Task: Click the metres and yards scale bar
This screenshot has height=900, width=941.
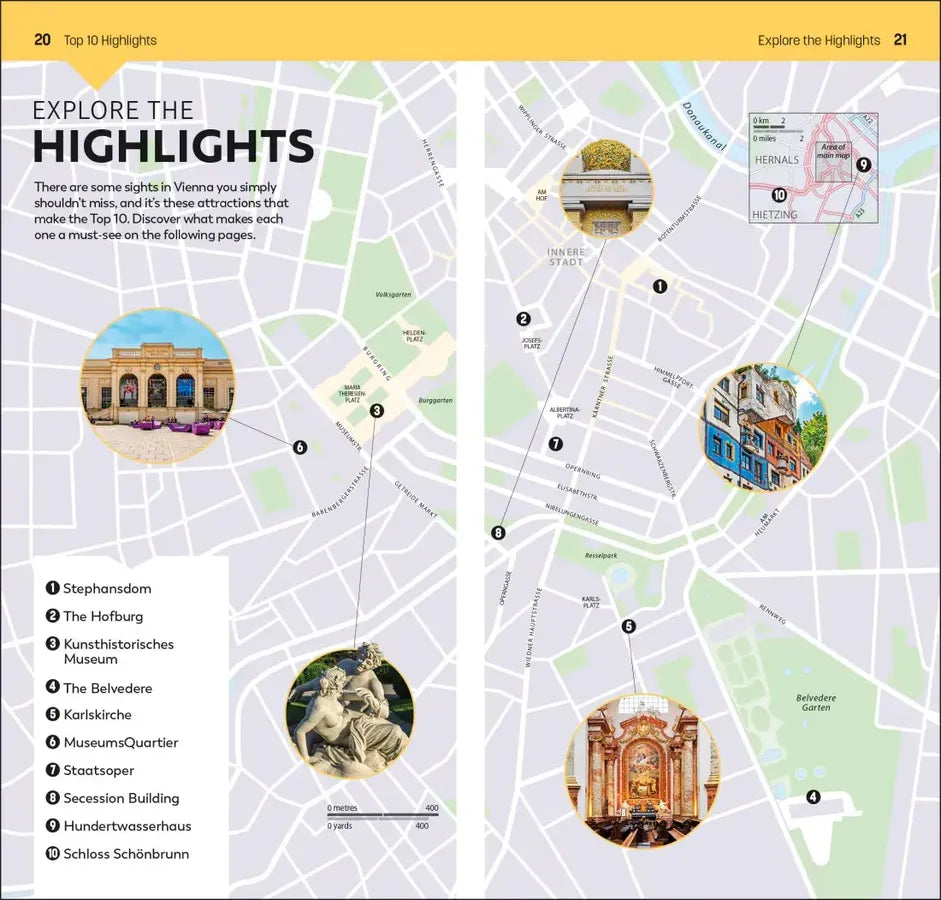Action: pyautogui.click(x=383, y=816)
